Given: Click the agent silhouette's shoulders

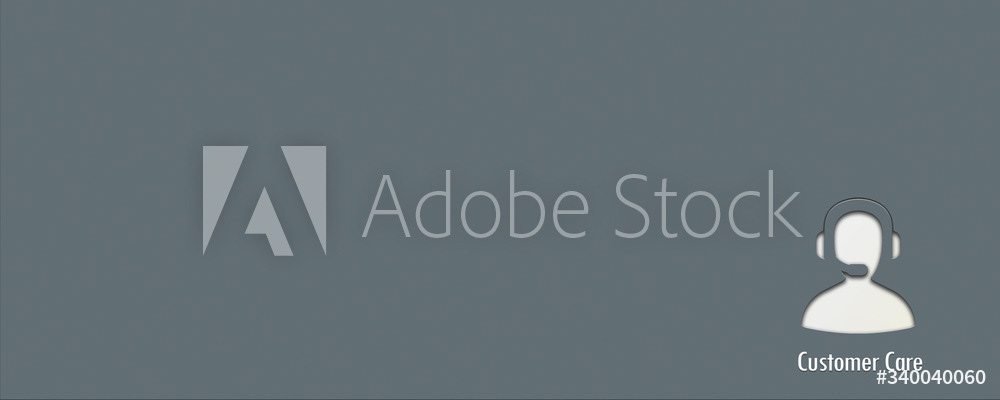Looking at the screenshot, I should [858, 307].
